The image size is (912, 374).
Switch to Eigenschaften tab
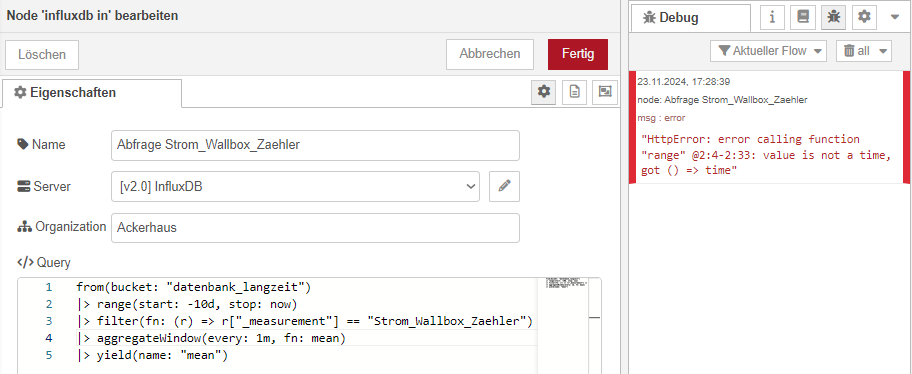(91, 92)
